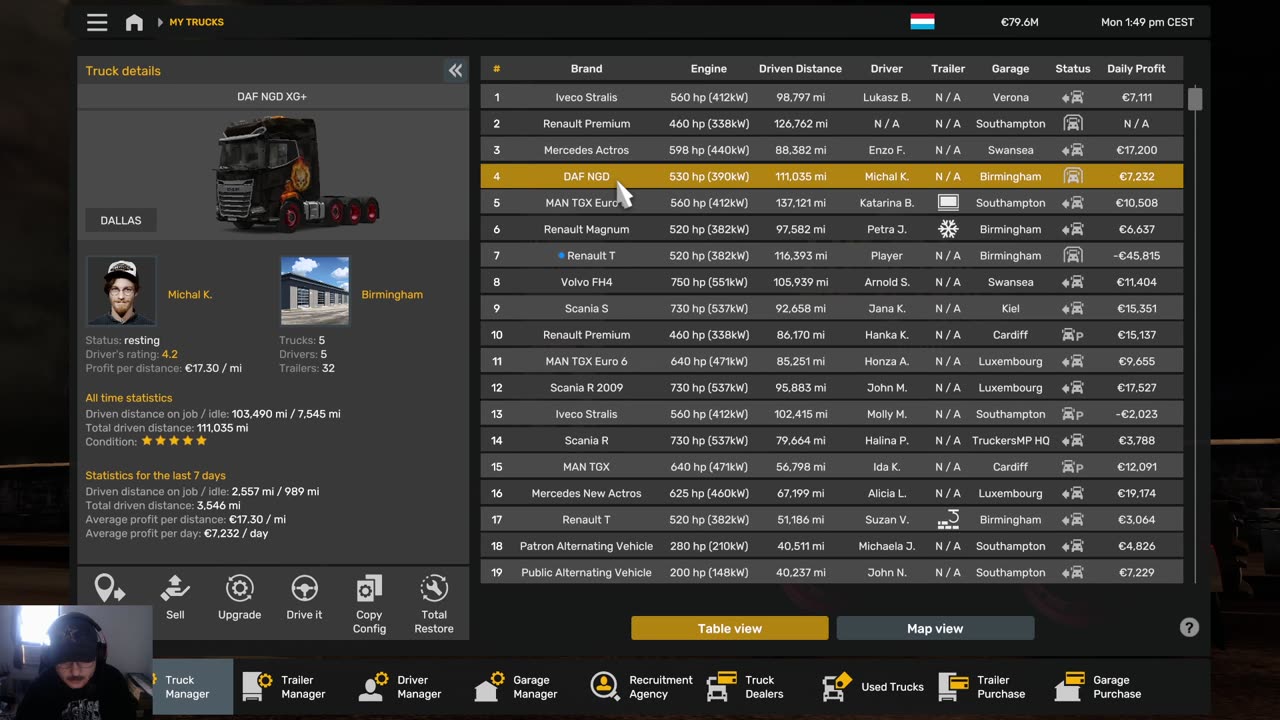Open the help question mark icon

point(1189,627)
